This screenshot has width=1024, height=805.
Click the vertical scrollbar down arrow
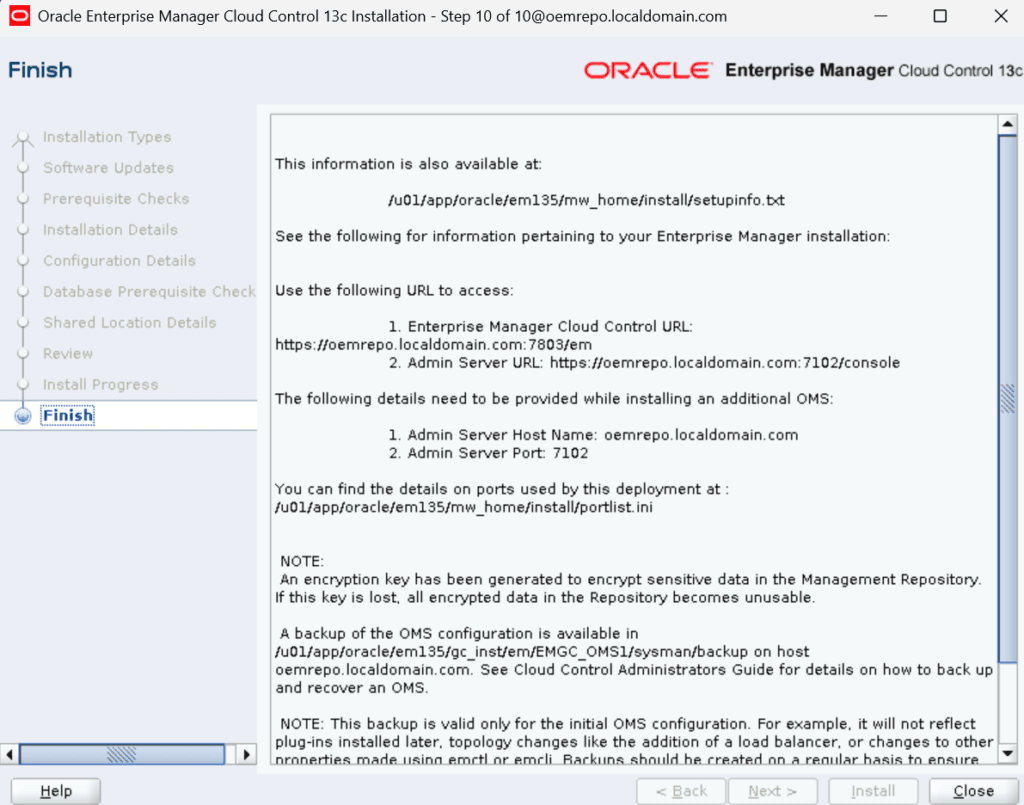[1008, 753]
